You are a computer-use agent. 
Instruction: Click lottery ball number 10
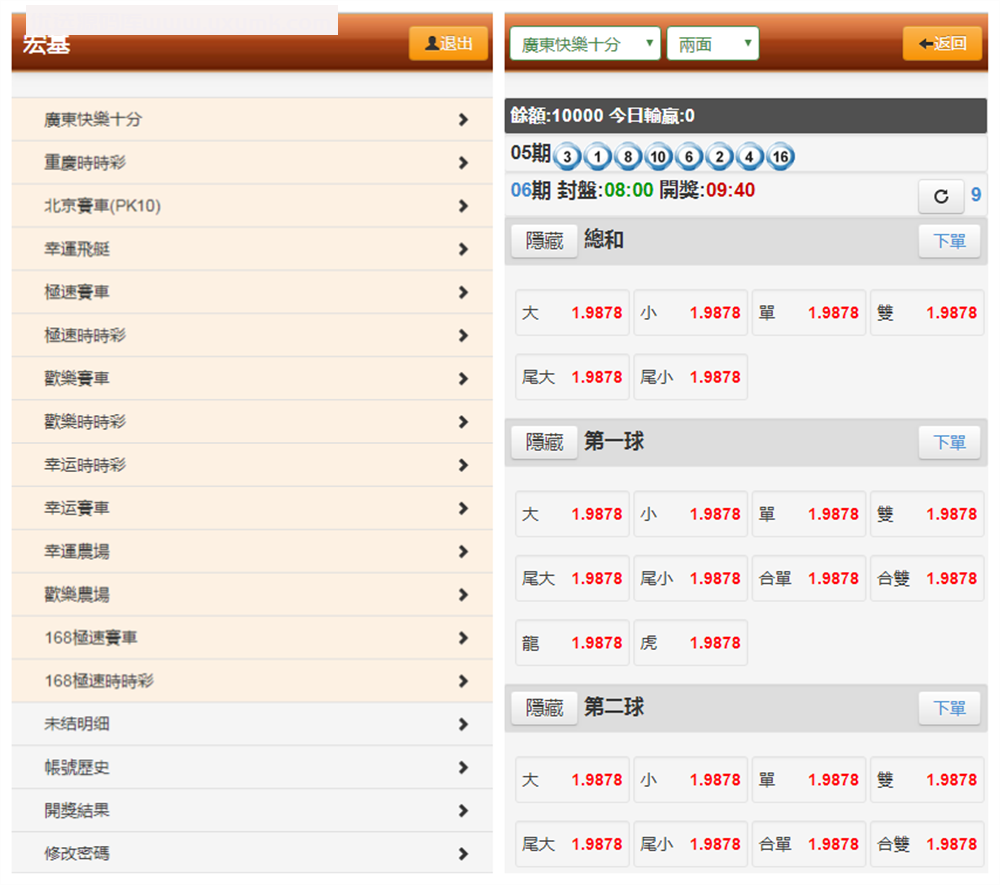coord(657,157)
